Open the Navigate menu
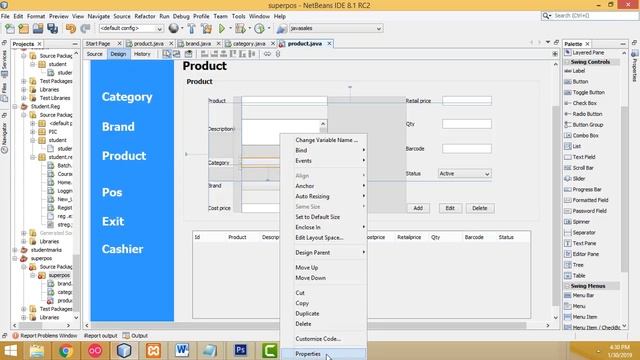Image resolution: width=640 pixels, height=360 pixels. click(x=99, y=16)
